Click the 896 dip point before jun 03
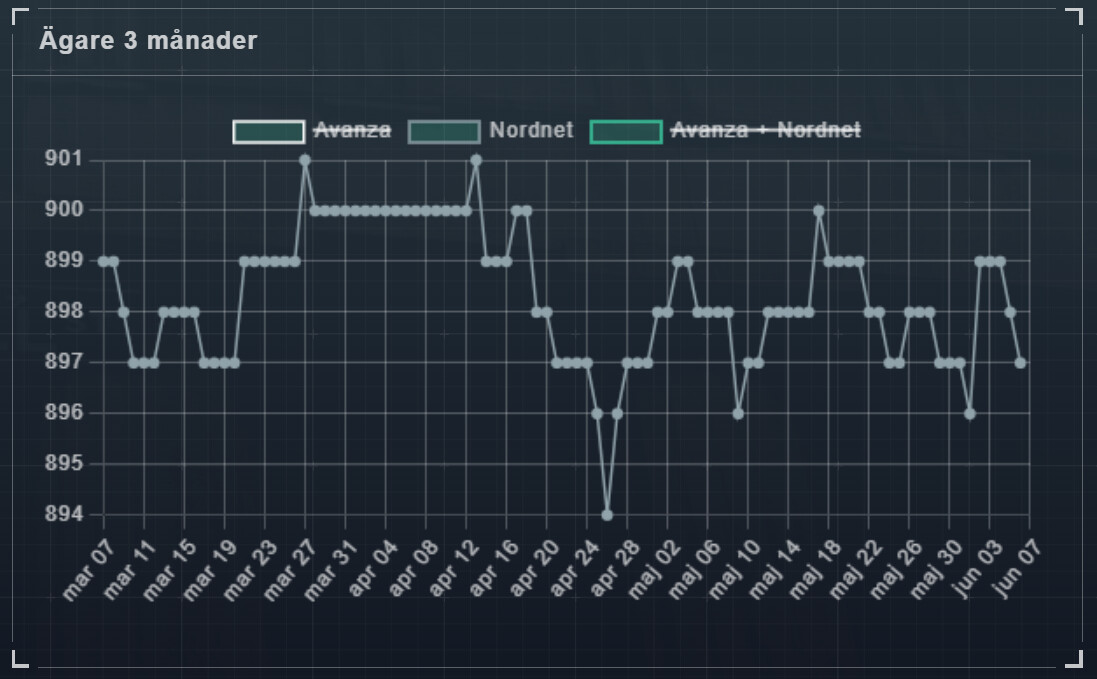 (970, 413)
